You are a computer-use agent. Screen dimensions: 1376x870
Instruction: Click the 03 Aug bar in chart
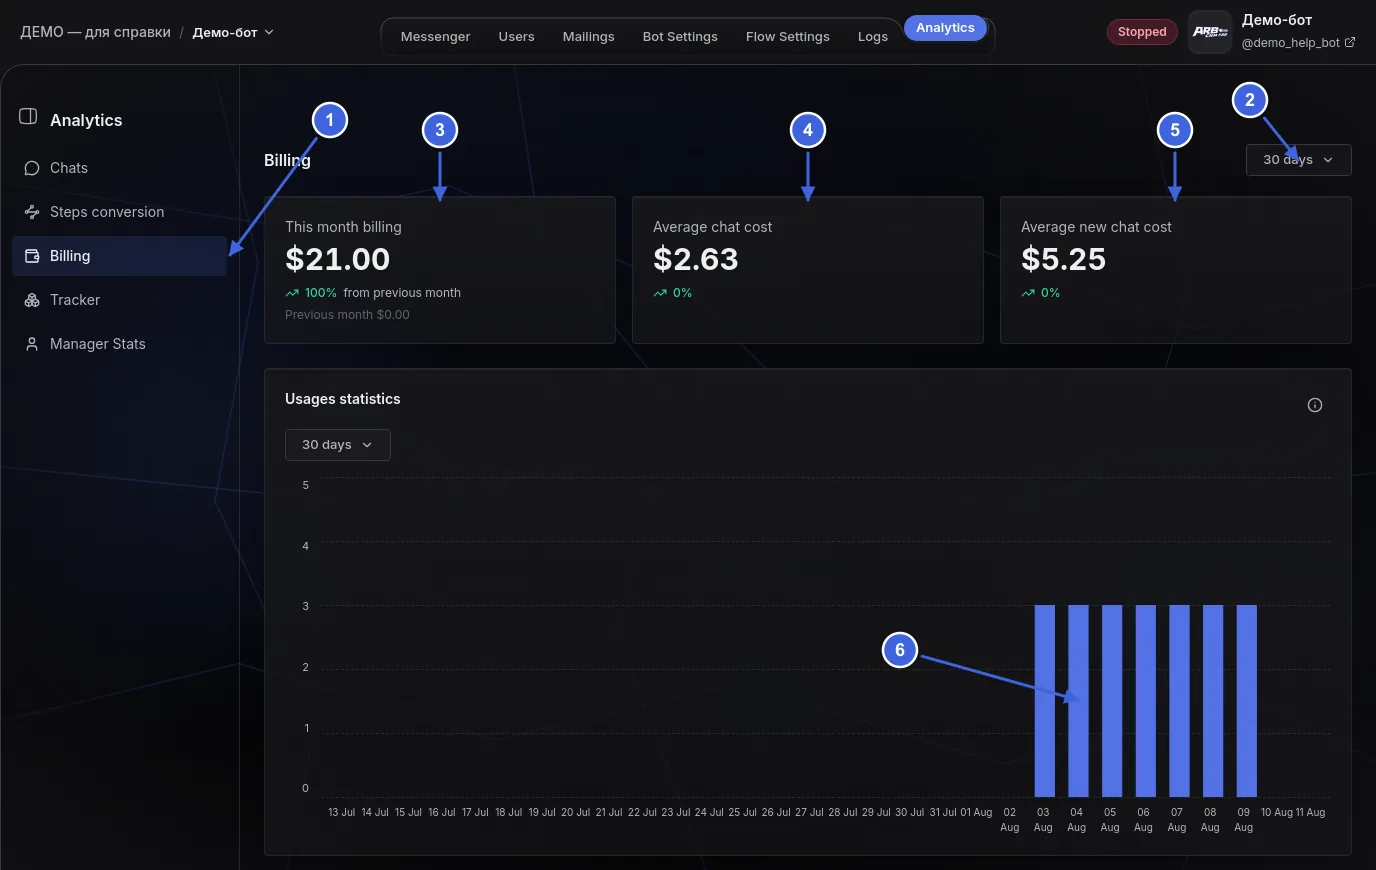(x=1044, y=700)
